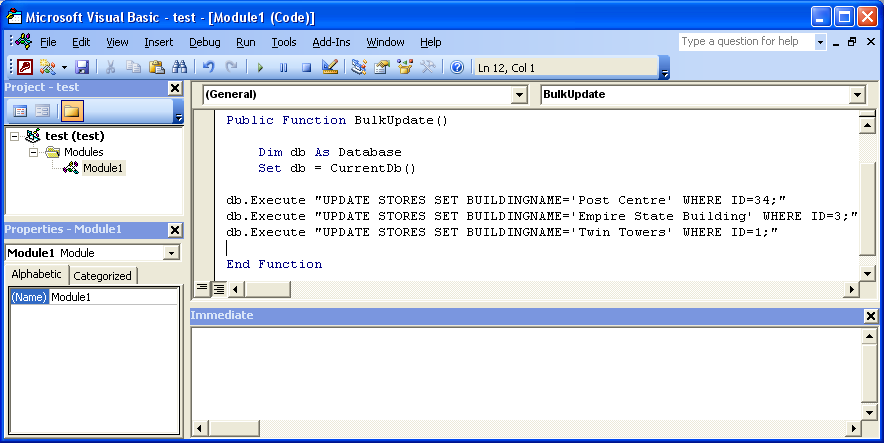Open the BulkUpdate procedure dropdown
884x443 pixels.
click(857, 95)
